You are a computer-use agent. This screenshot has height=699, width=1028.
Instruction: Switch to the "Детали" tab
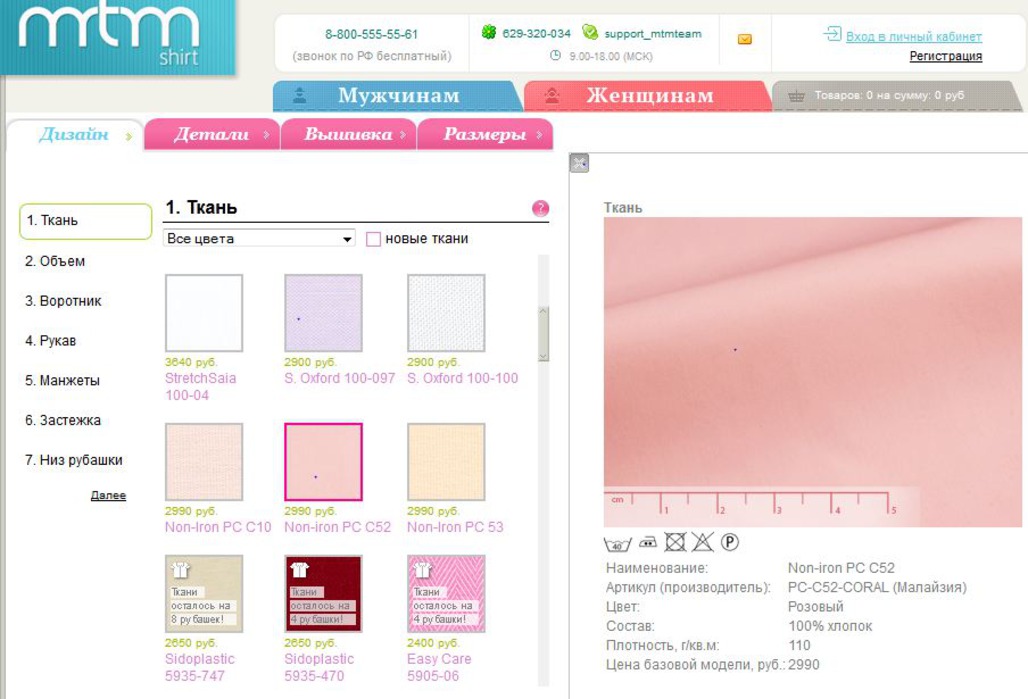211,134
